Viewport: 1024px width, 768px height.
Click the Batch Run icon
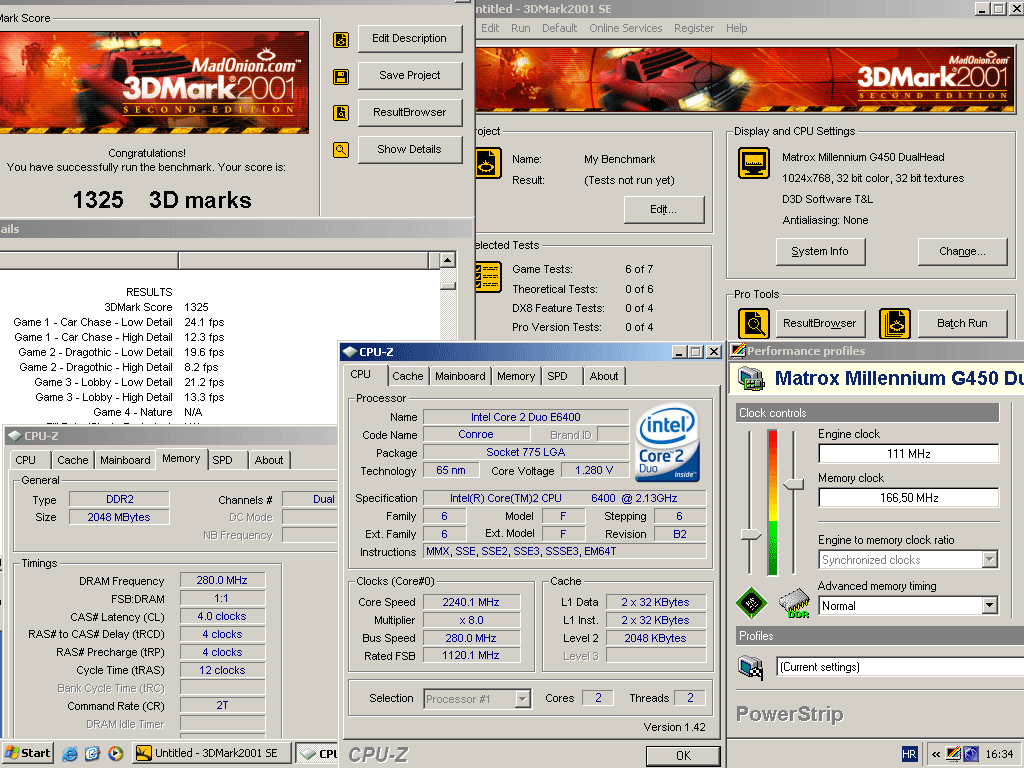[895, 323]
